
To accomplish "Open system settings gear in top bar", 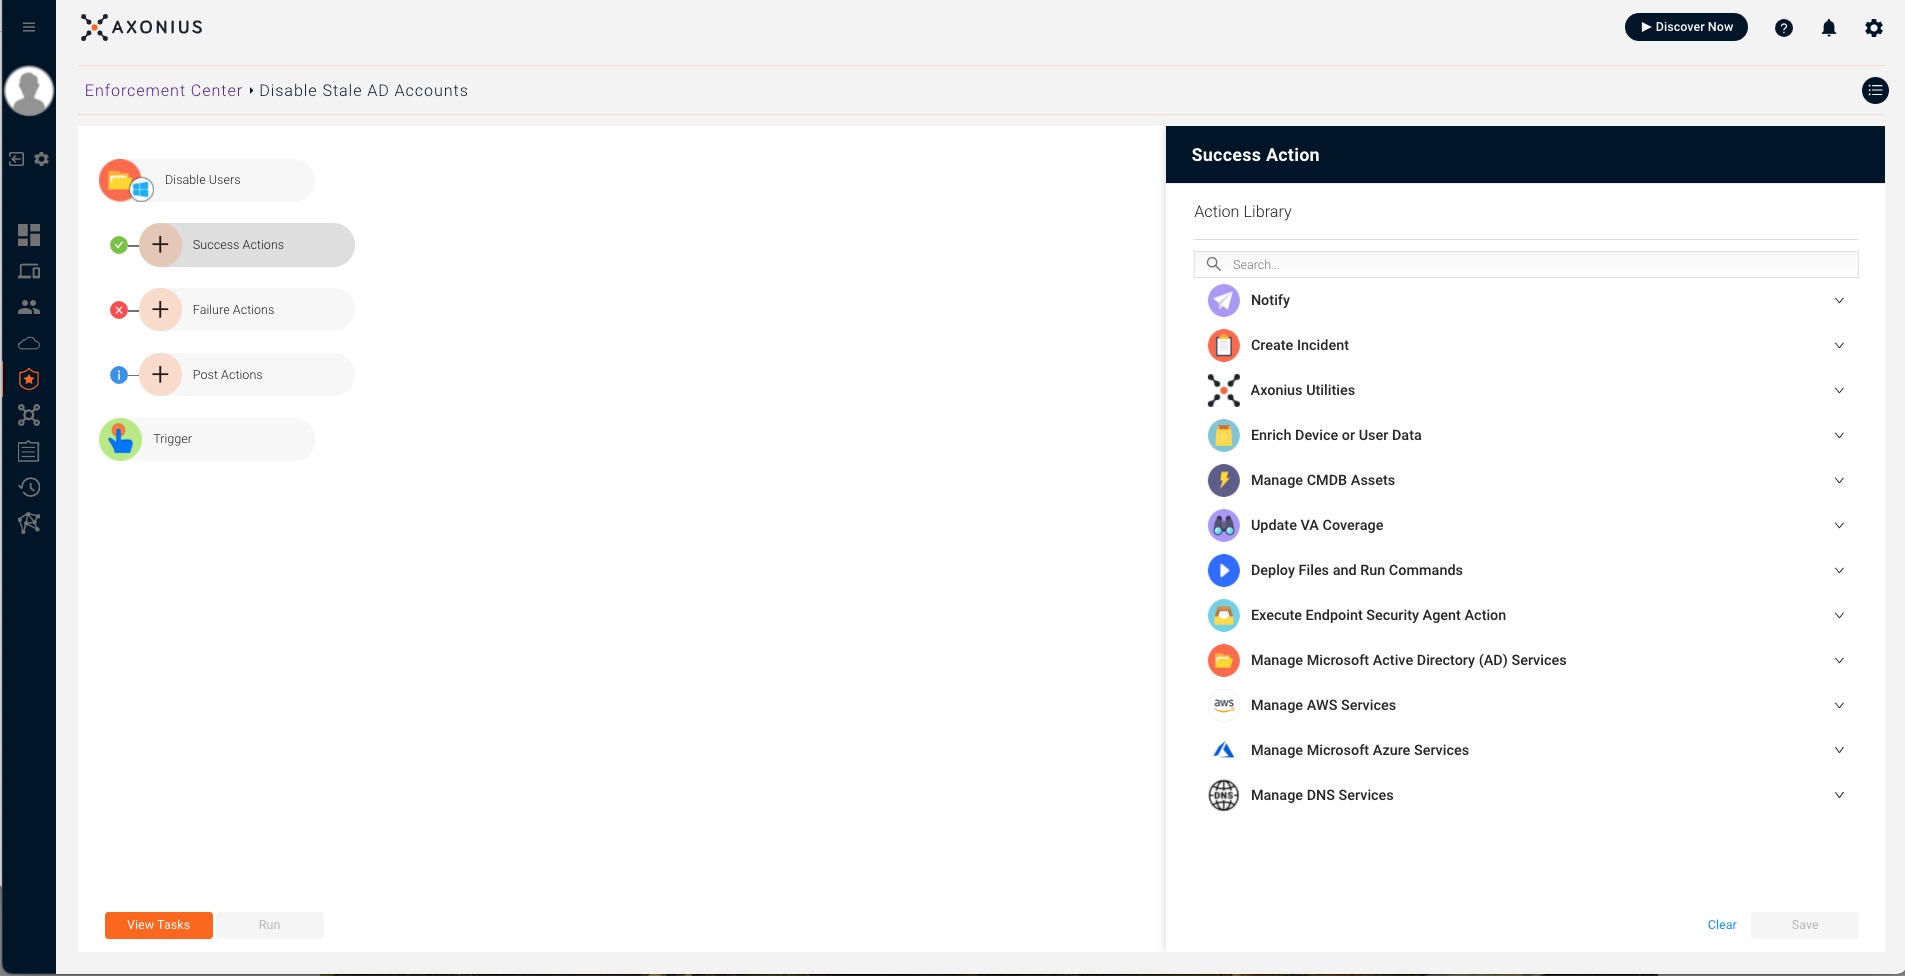I will tap(1873, 28).
